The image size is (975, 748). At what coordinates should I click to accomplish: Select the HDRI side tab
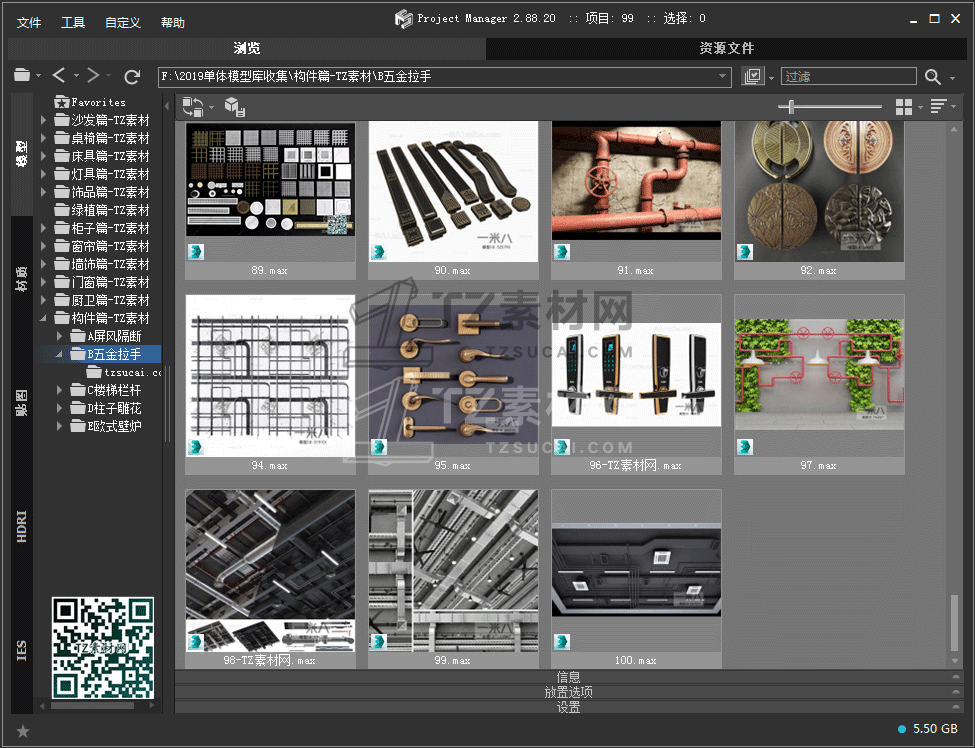(22, 526)
